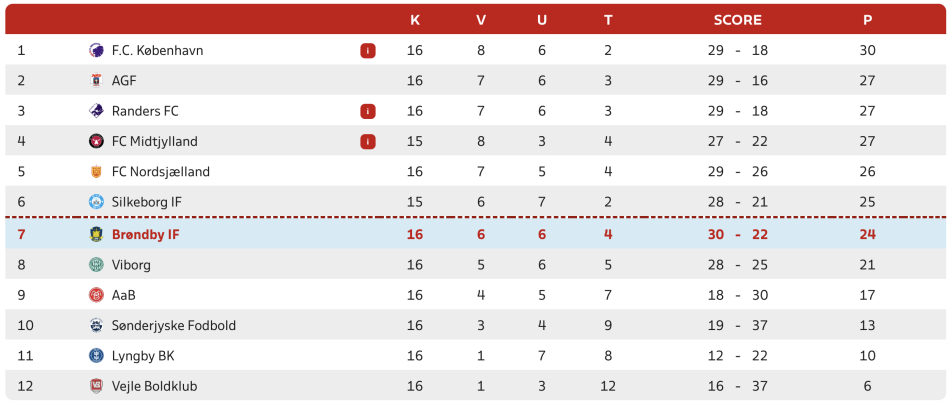Click the FC Nordsjælland crest
The image size is (950, 410).
pos(96,171)
